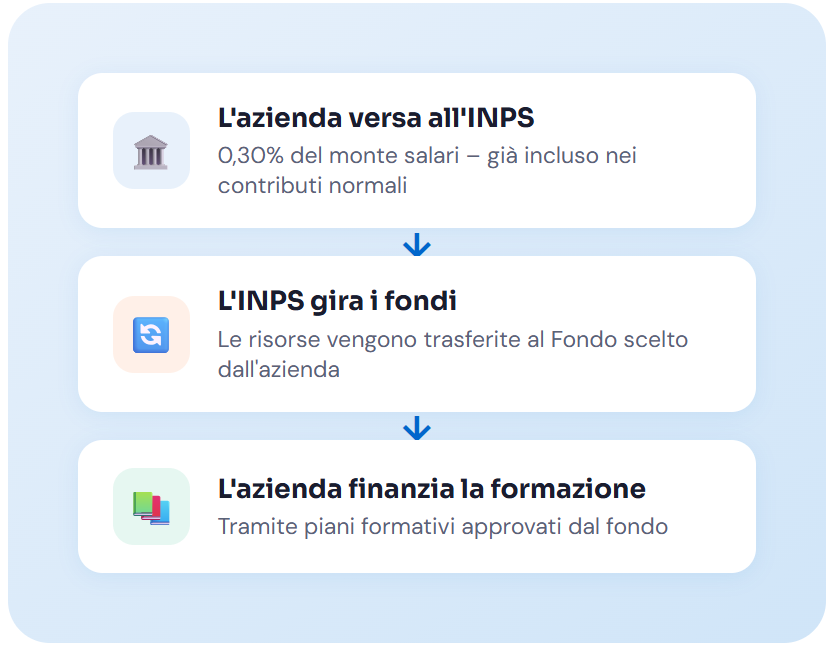The image size is (833, 647).
Task: Click the bank building icon
Action: (151, 151)
